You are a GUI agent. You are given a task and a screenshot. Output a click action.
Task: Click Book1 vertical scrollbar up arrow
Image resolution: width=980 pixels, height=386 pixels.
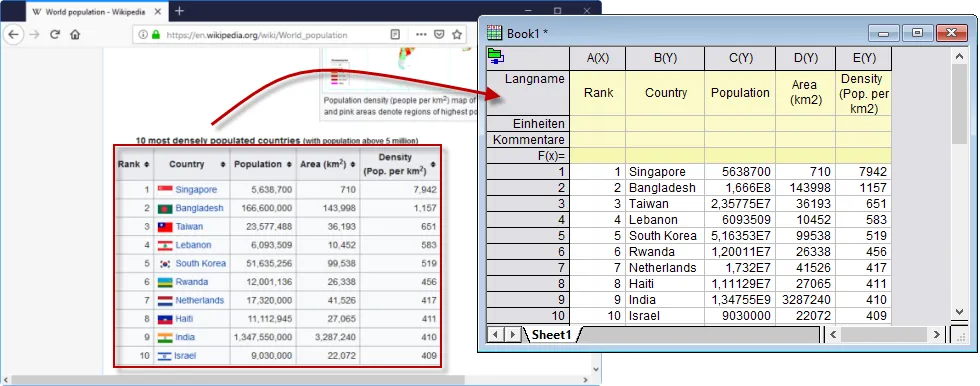[960, 56]
